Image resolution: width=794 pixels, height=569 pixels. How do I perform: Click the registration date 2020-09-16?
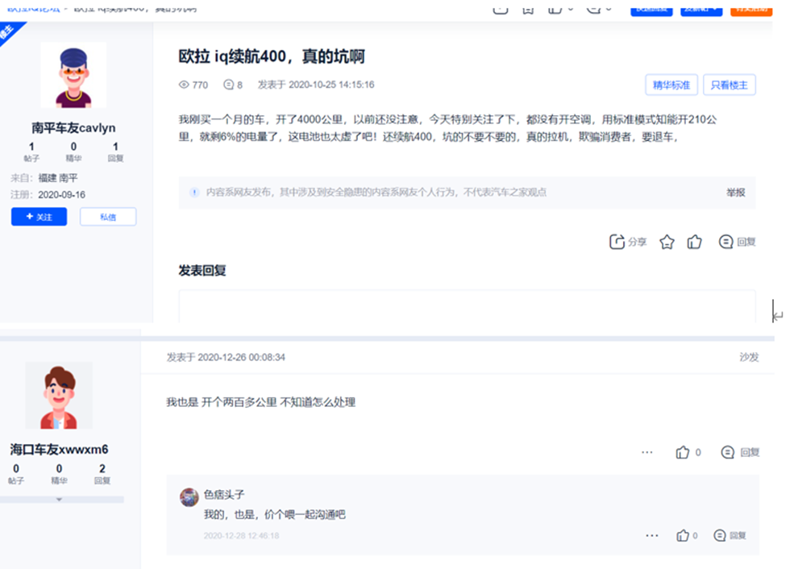pyautogui.click(x=62, y=195)
